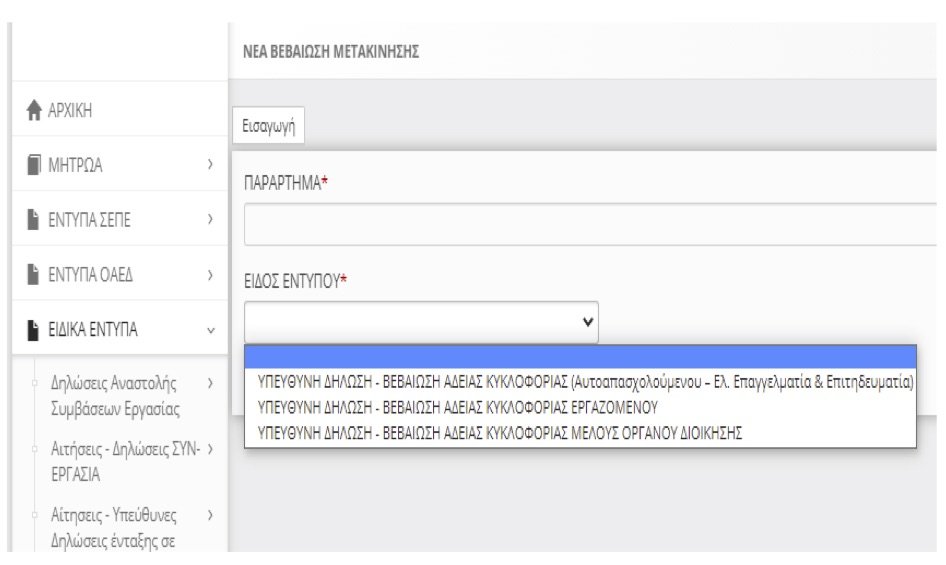Viewport: 946px width, 565px height.
Task: Open Αιτήσεις - Υπεύθυνες Δηλώσεις ένταξης item
Action: point(113,529)
